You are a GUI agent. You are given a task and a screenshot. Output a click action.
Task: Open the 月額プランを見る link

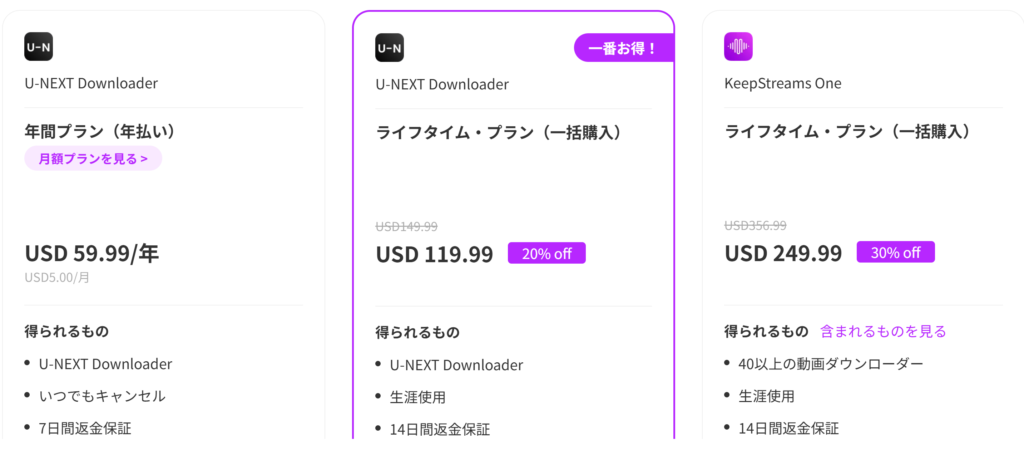tap(93, 158)
